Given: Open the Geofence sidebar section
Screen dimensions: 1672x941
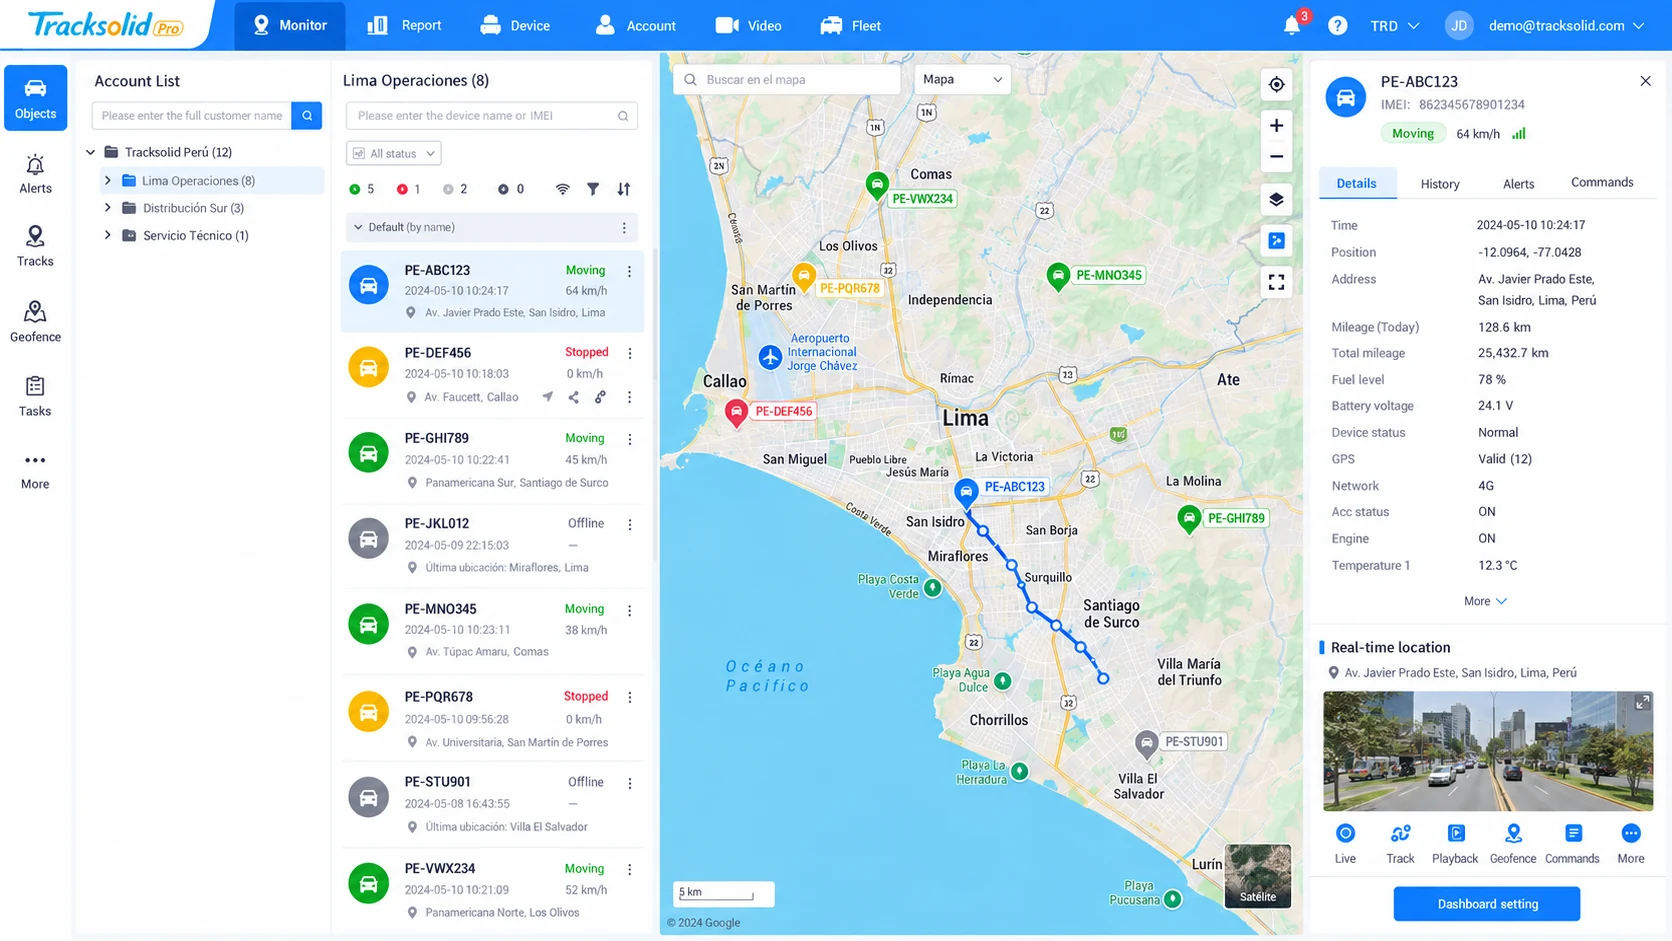Looking at the screenshot, I should (35, 321).
